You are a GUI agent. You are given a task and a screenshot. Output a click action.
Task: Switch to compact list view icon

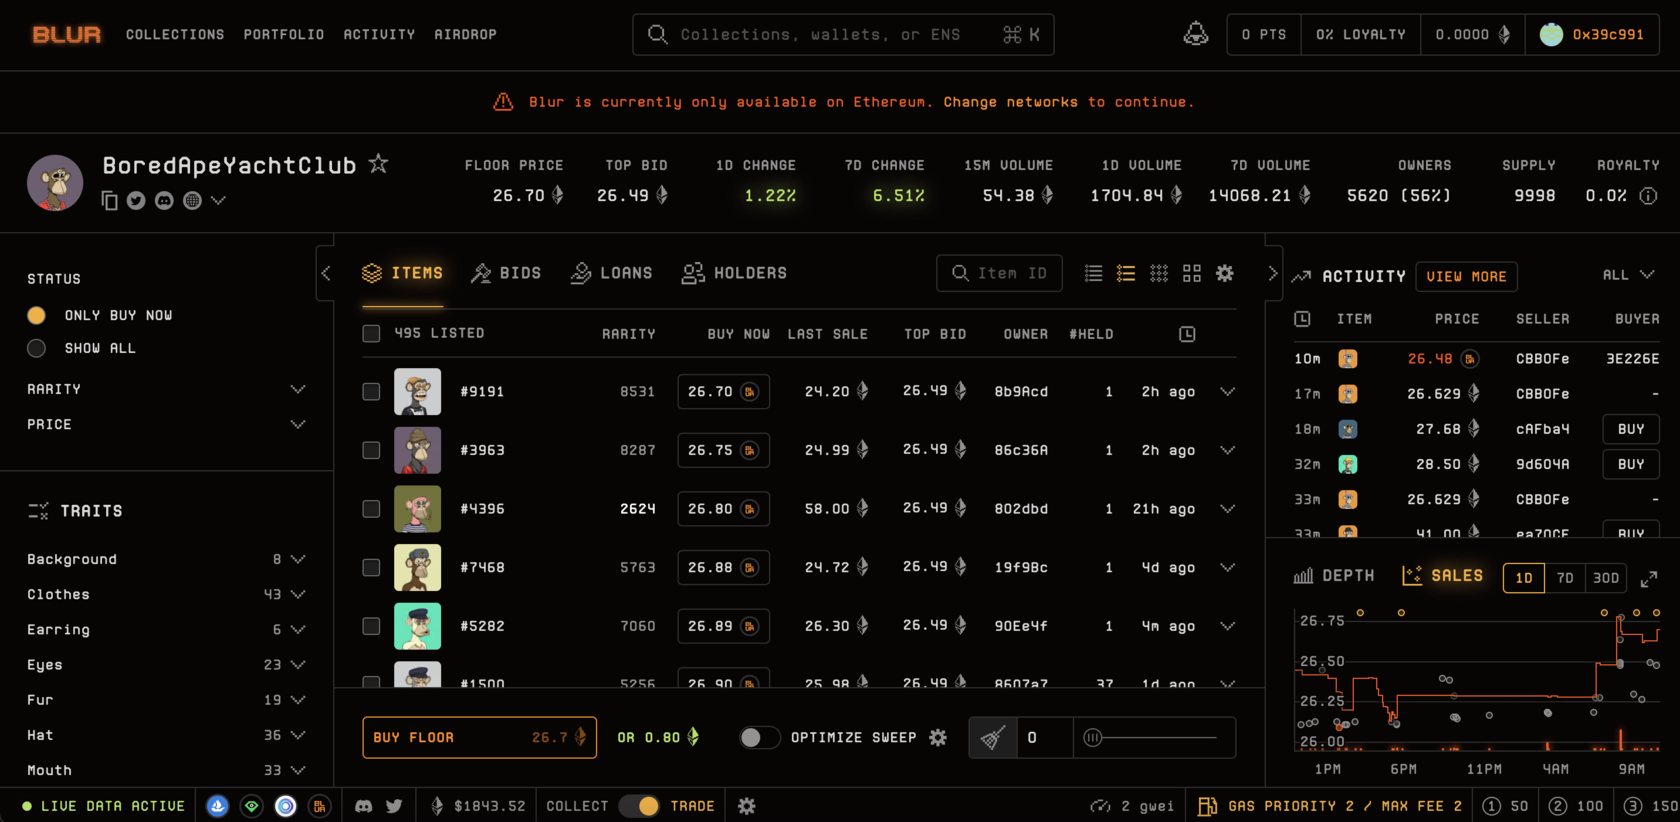(x=1094, y=273)
